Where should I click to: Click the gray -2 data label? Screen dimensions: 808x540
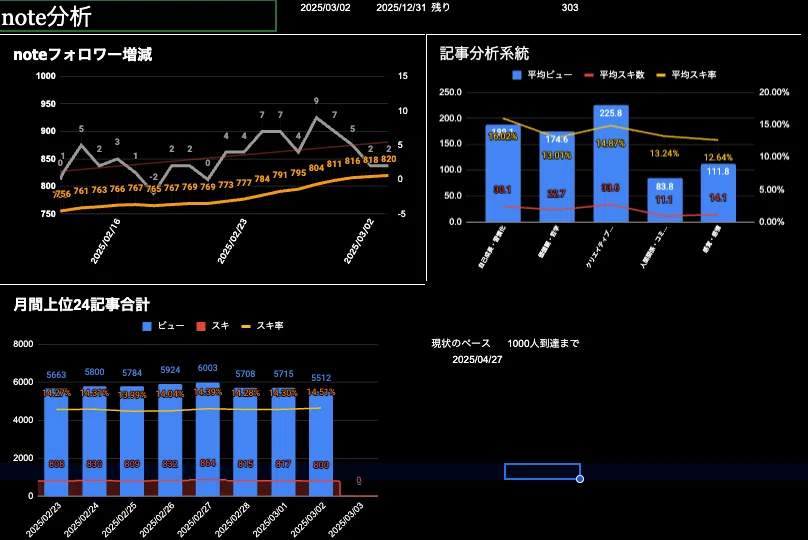(154, 177)
